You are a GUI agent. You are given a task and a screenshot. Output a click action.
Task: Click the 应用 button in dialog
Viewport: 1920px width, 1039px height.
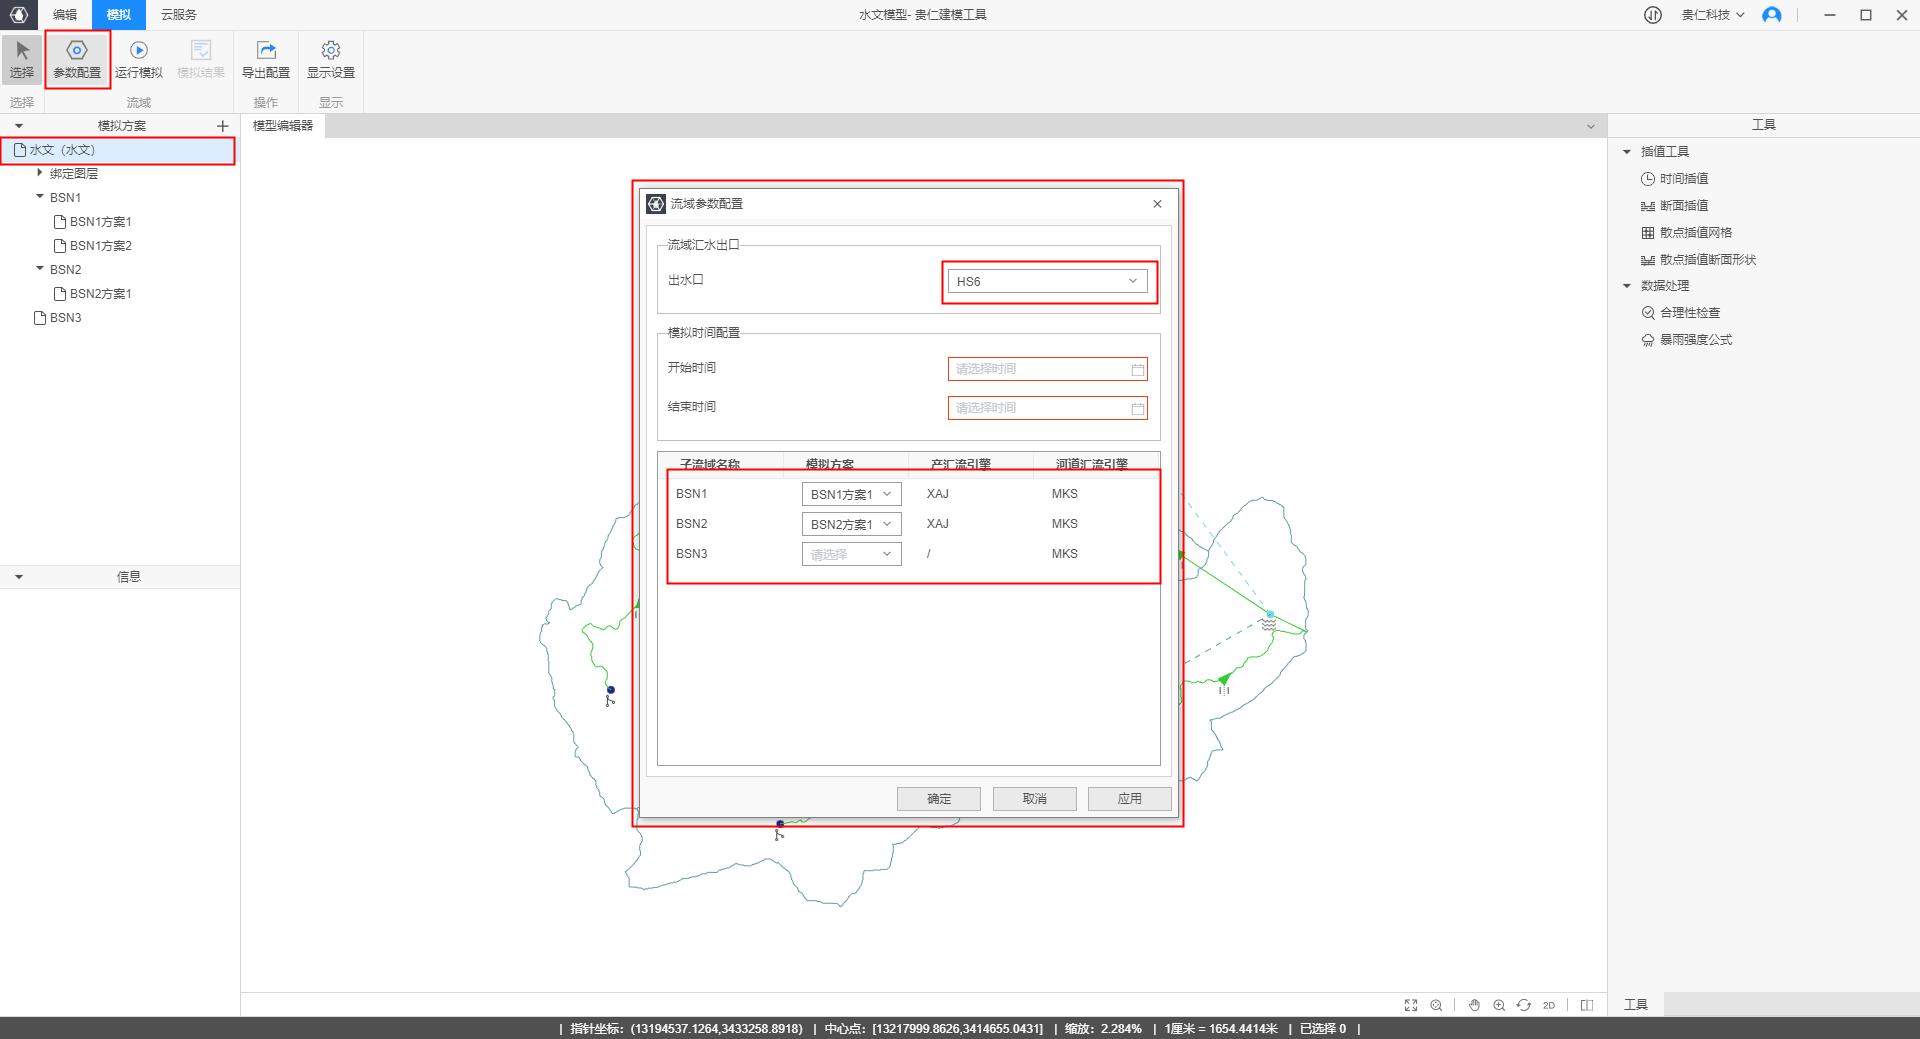pyautogui.click(x=1129, y=799)
